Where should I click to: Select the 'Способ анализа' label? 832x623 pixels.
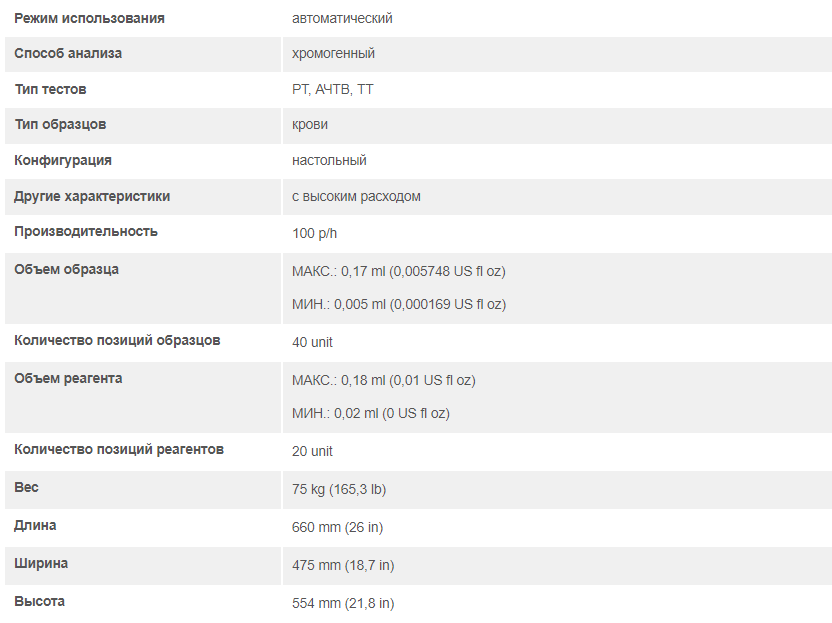click(x=68, y=53)
